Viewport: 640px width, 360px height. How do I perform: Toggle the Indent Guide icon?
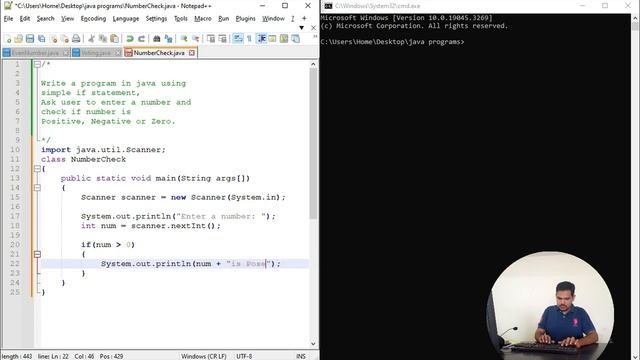[261, 39]
